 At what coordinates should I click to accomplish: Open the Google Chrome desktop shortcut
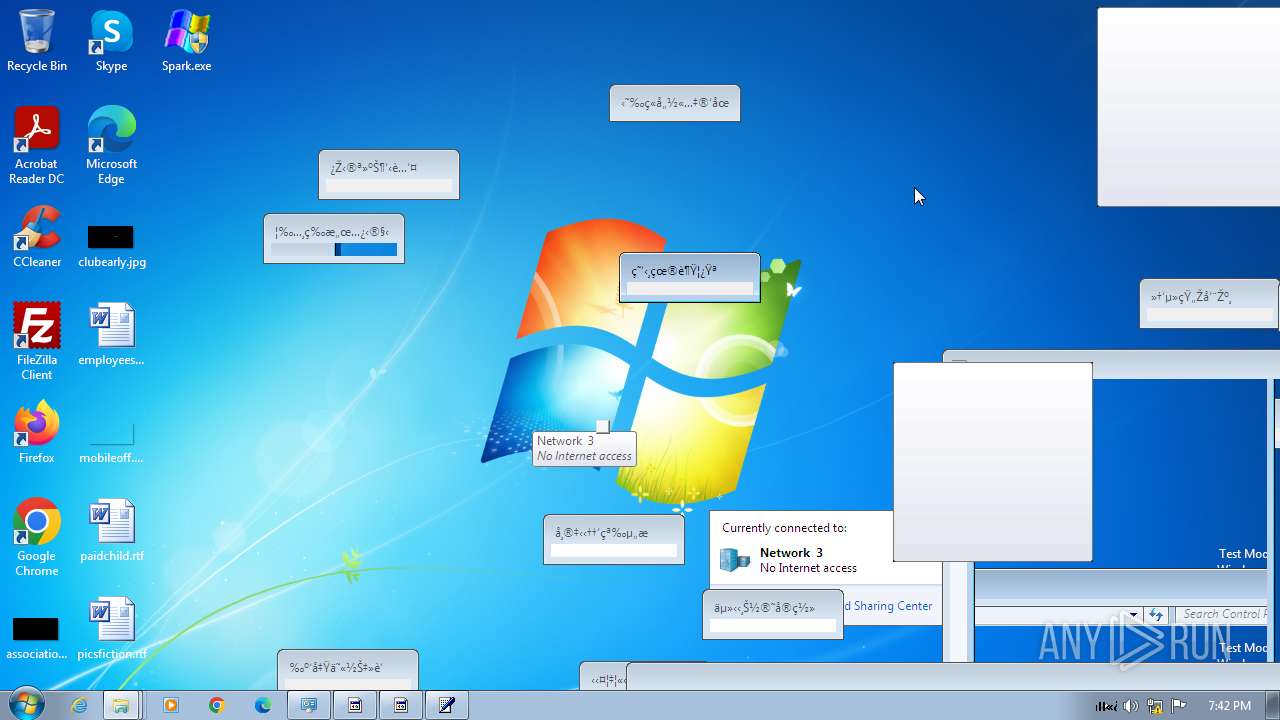click(x=37, y=538)
